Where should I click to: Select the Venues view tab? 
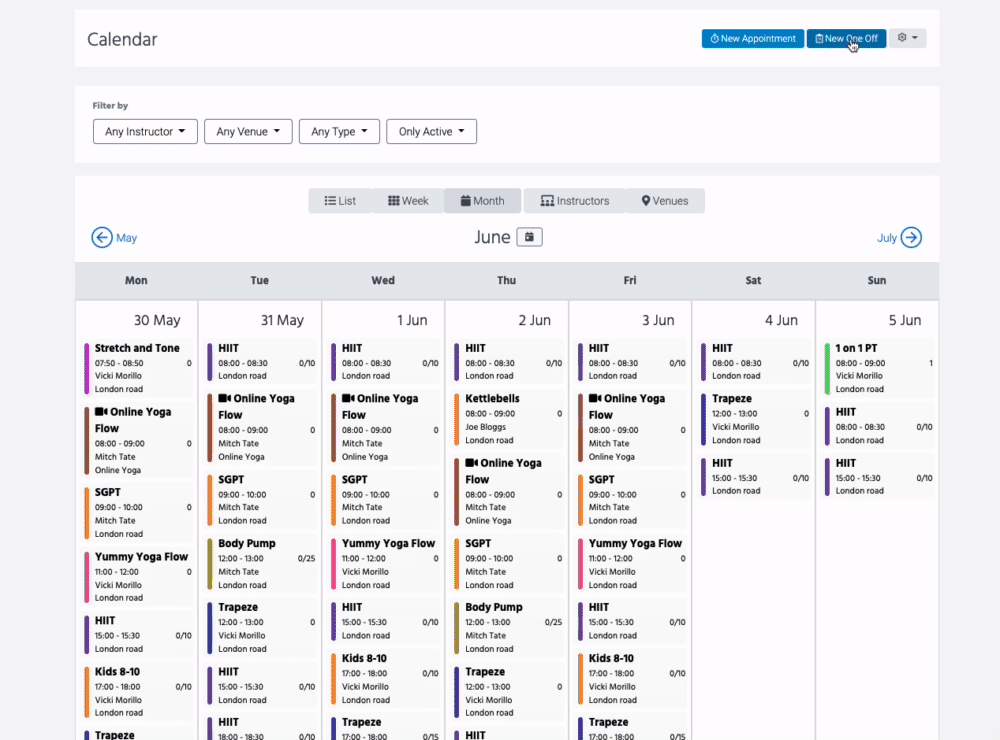point(665,201)
